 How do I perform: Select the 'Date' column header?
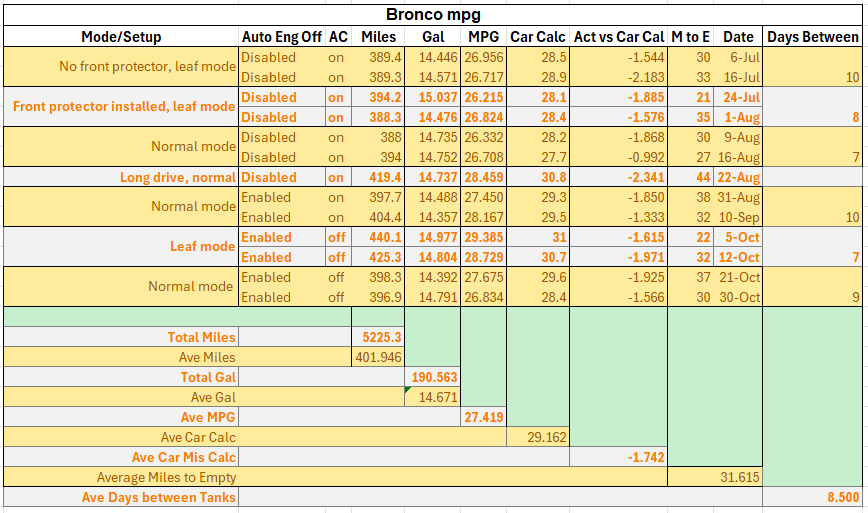[738, 37]
